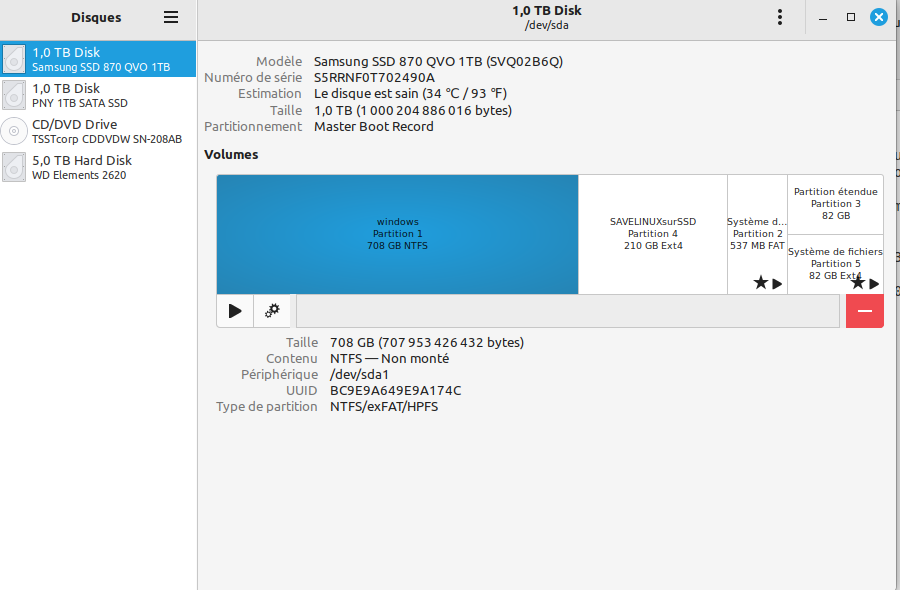Screen dimensions: 900x590
Task: Maximize the Disks window
Action: tap(851, 17)
